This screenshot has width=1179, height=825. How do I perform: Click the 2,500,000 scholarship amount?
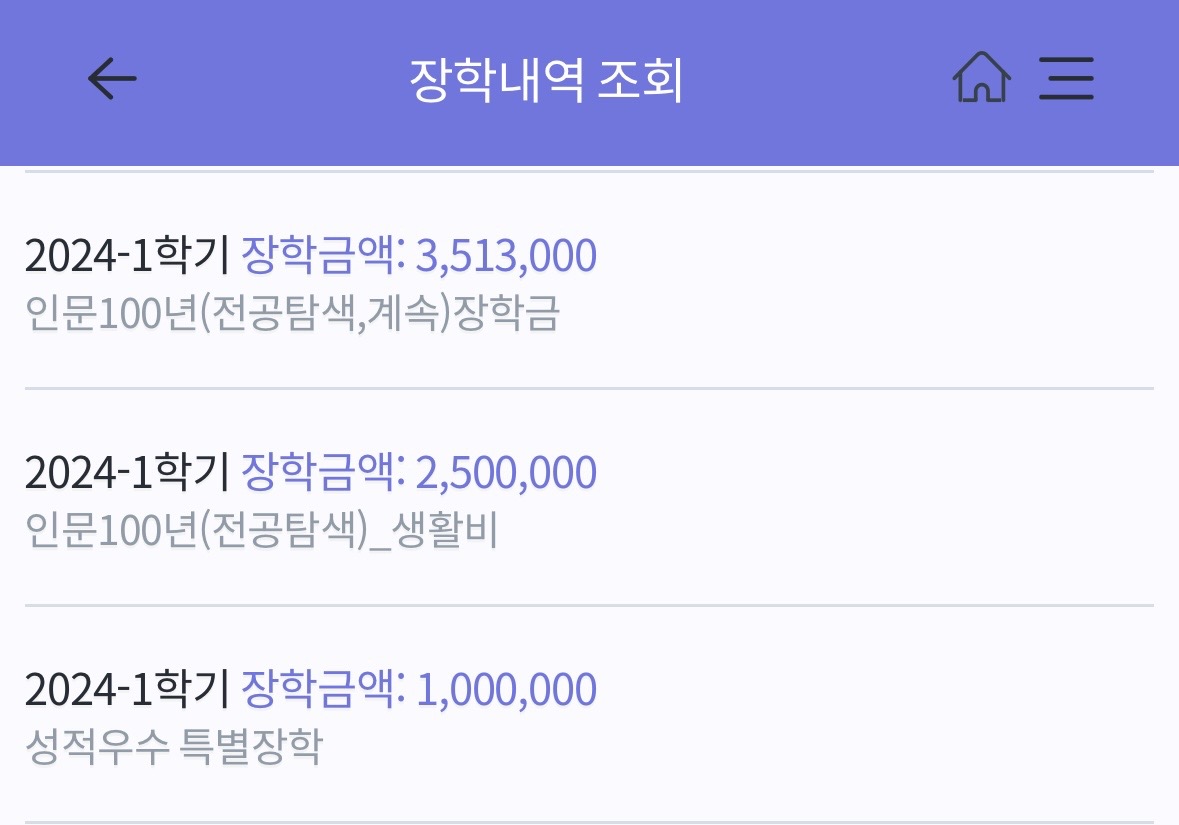[506, 473]
